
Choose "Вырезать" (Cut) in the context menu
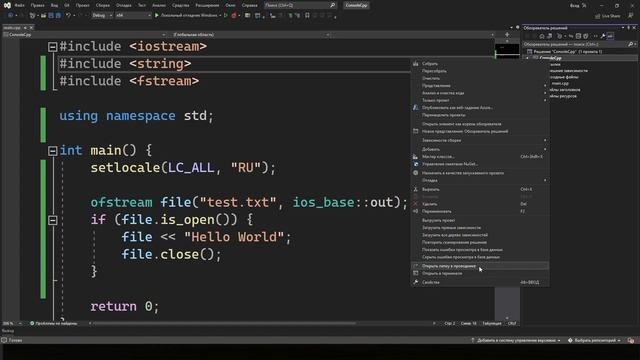480,189
